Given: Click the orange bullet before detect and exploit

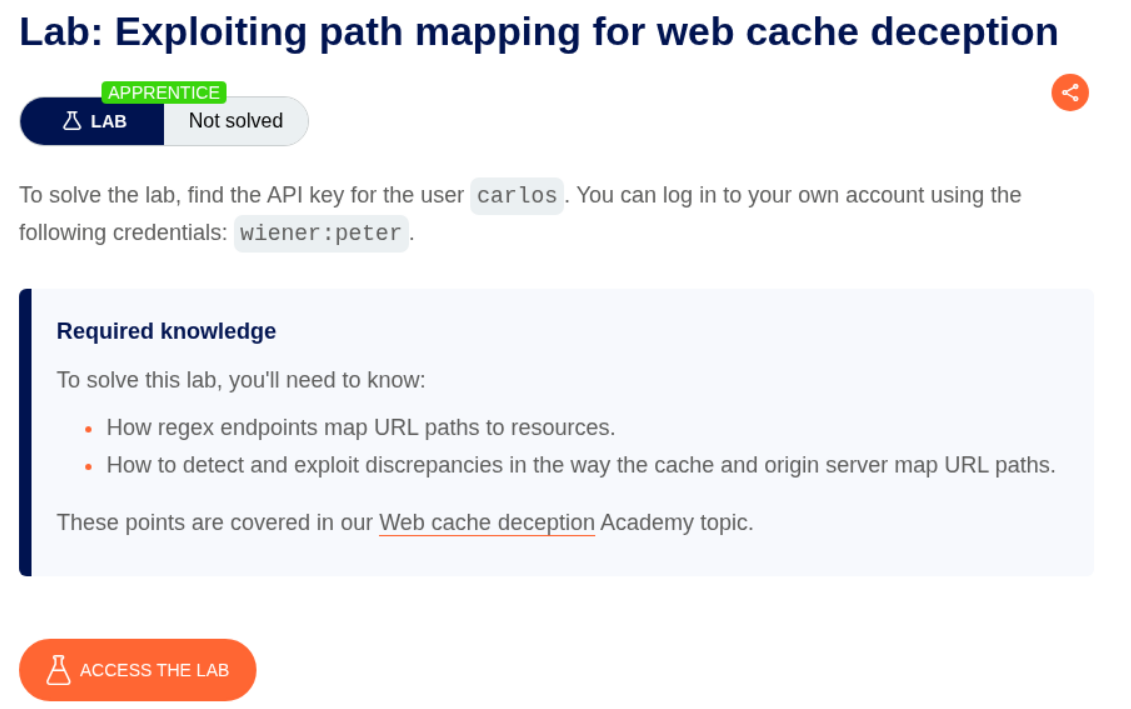Looking at the screenshot, I should tap(89, 466).
